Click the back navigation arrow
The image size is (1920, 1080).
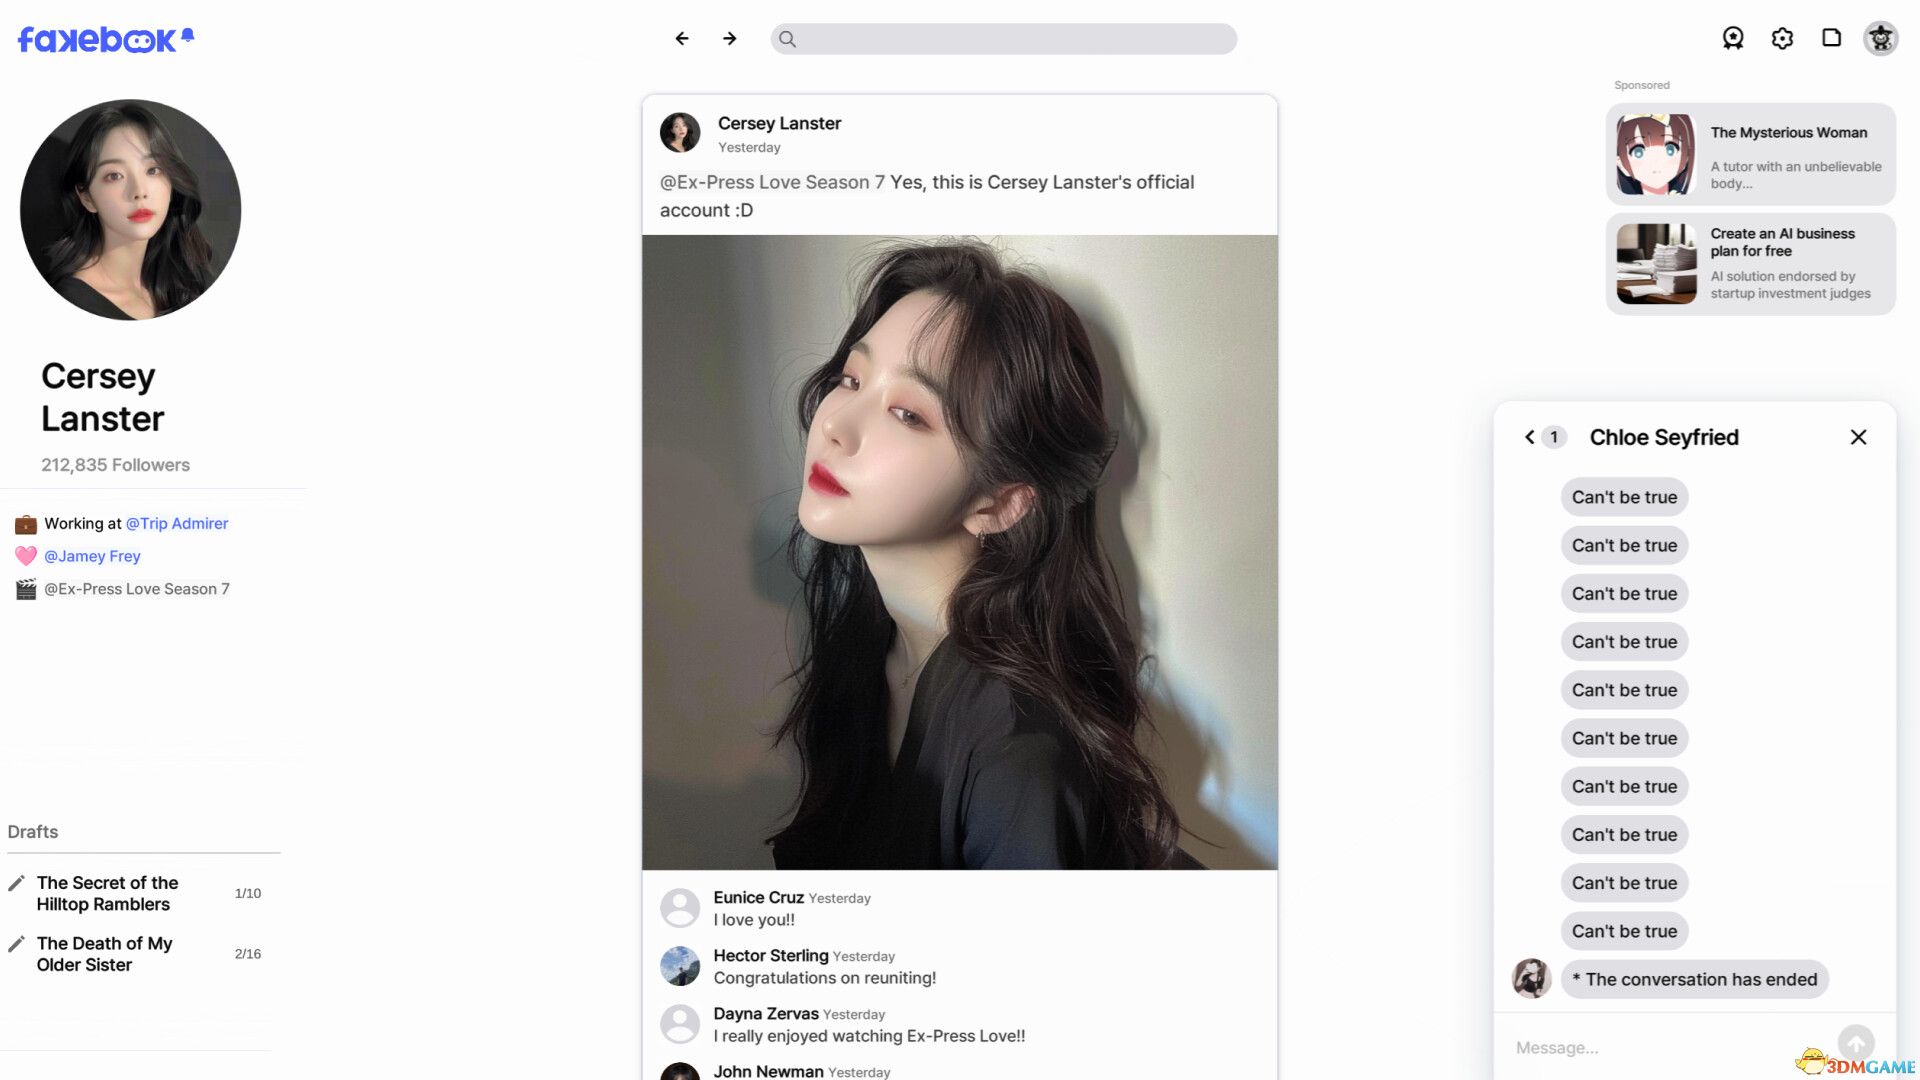pos(682,38)
